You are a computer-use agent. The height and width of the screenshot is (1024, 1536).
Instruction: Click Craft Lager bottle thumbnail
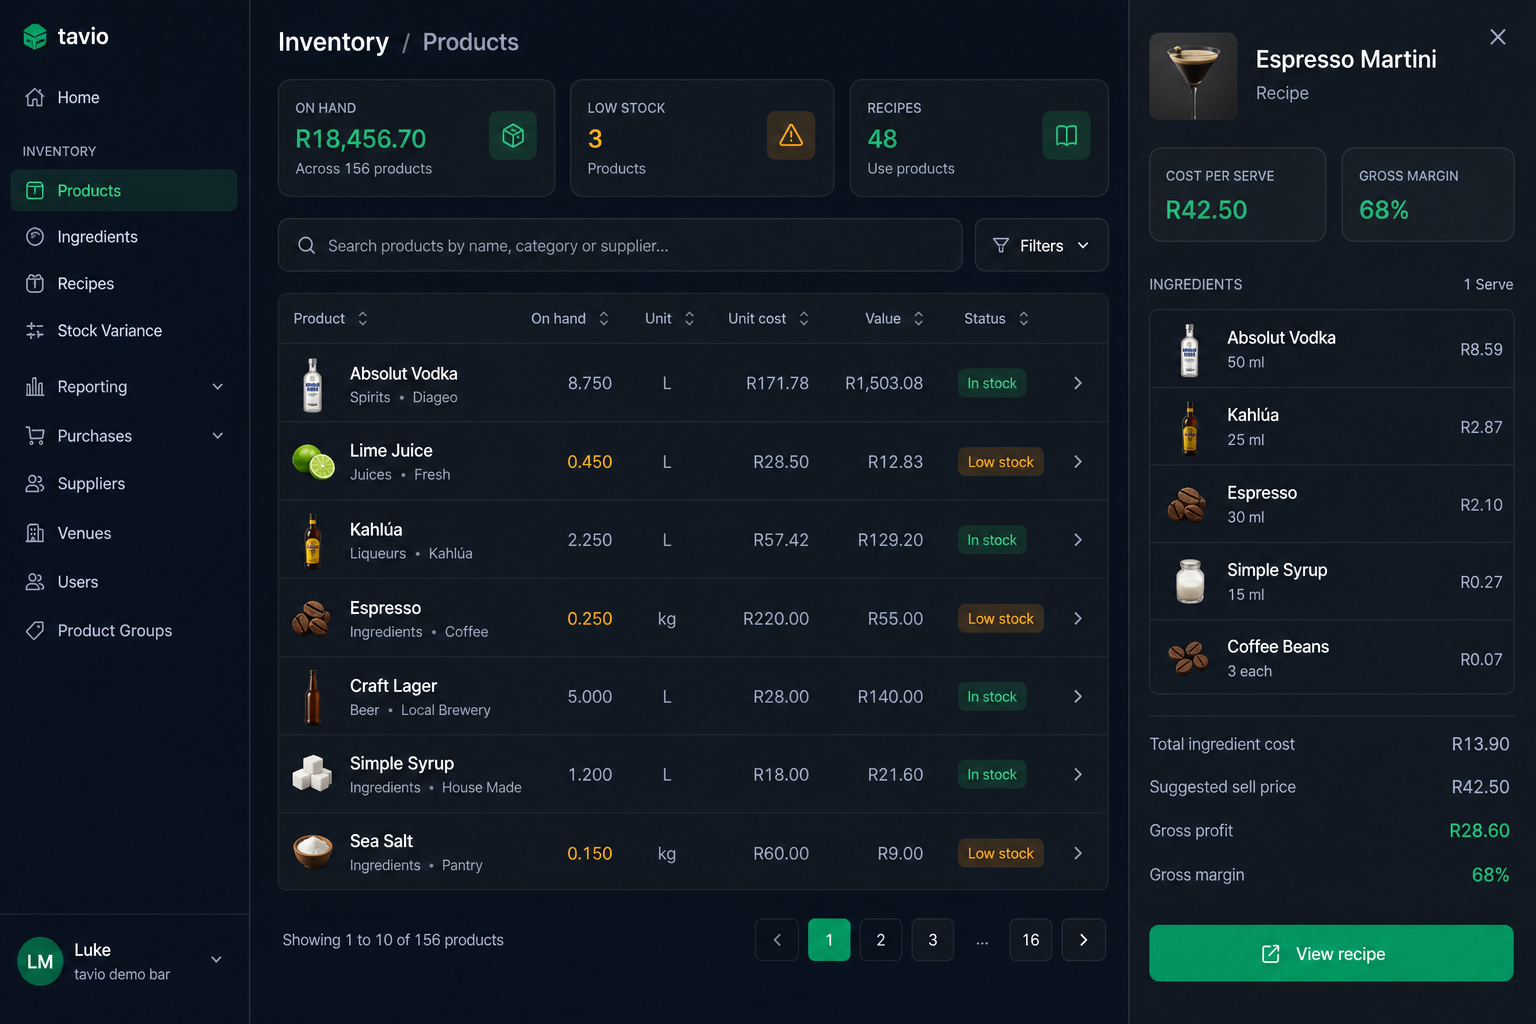[313, 697]
